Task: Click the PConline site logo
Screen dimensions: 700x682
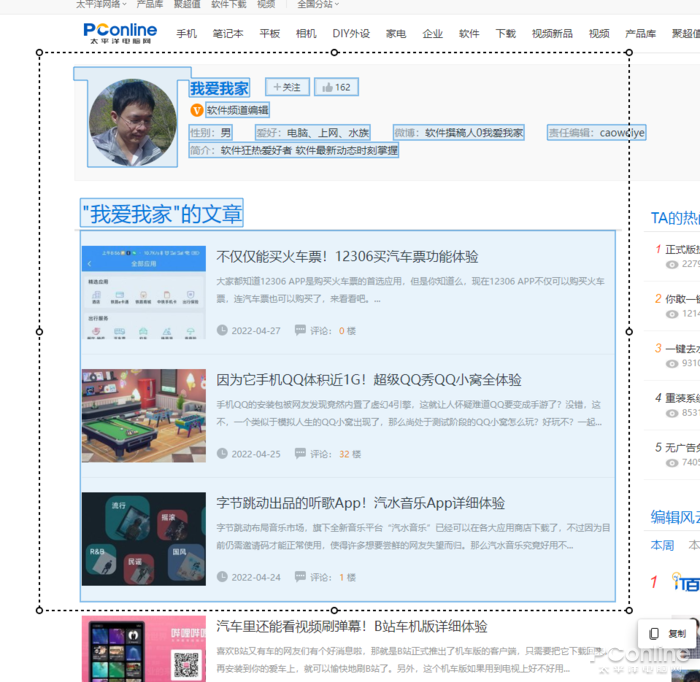Action: point(122,33)
